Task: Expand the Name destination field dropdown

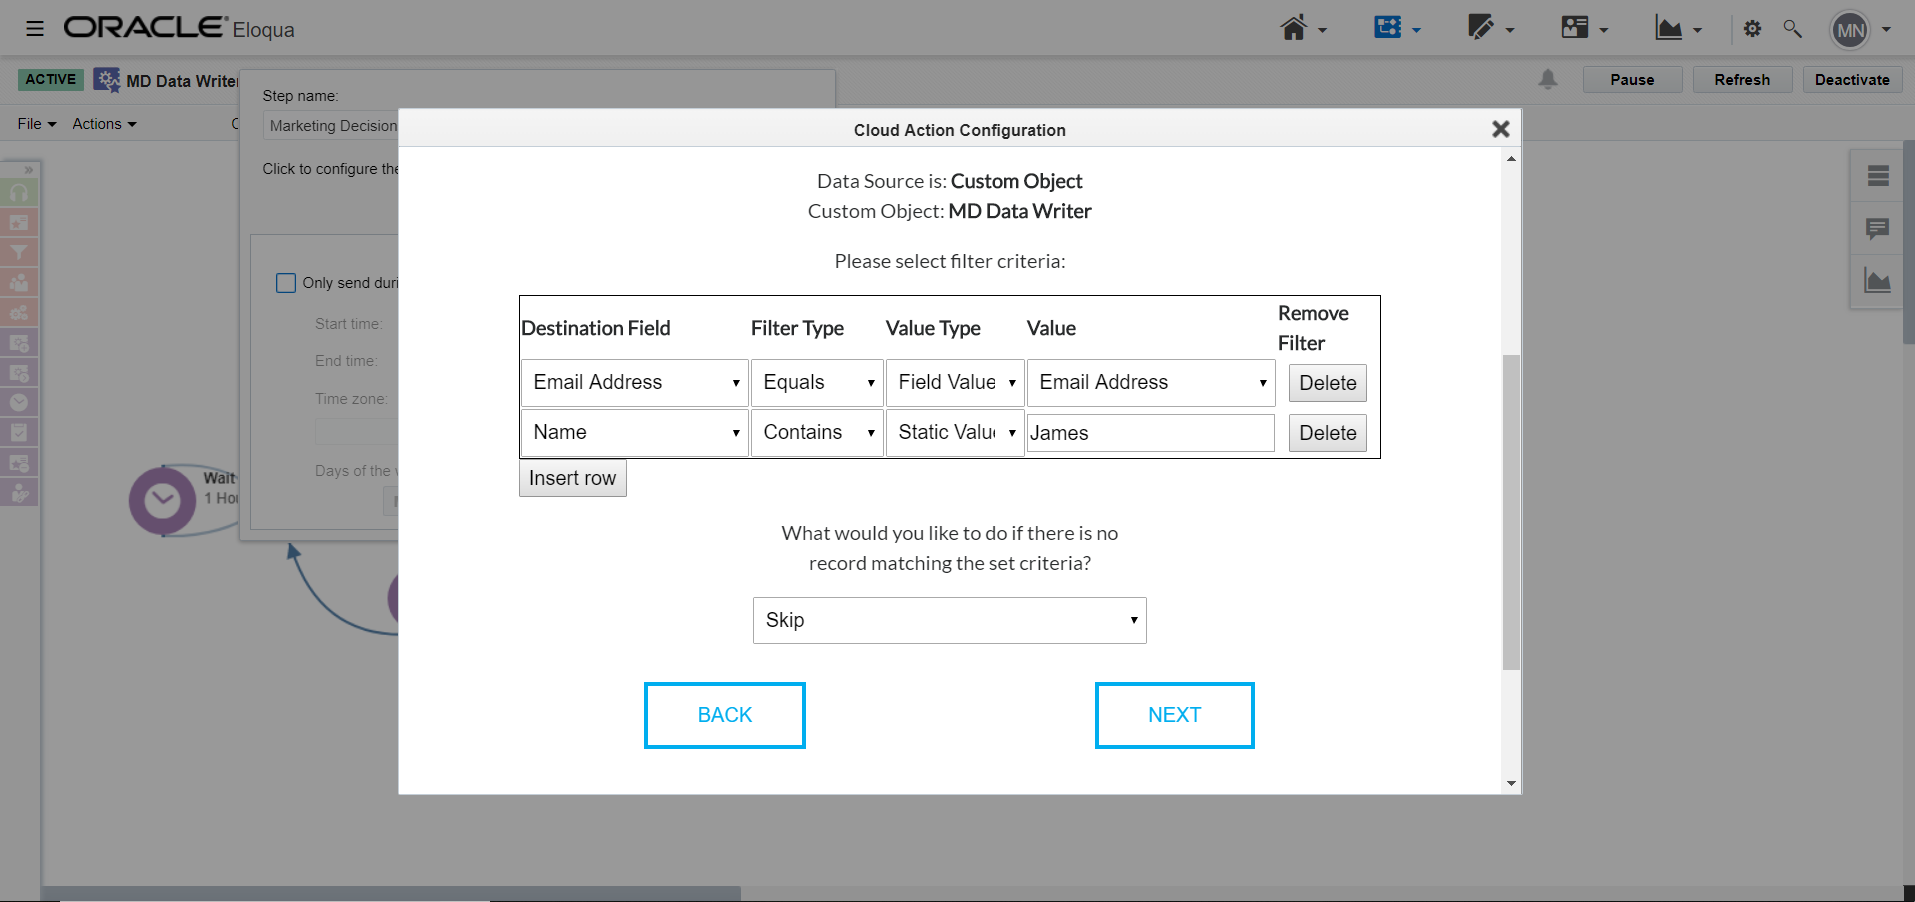Action: [634, 433]
